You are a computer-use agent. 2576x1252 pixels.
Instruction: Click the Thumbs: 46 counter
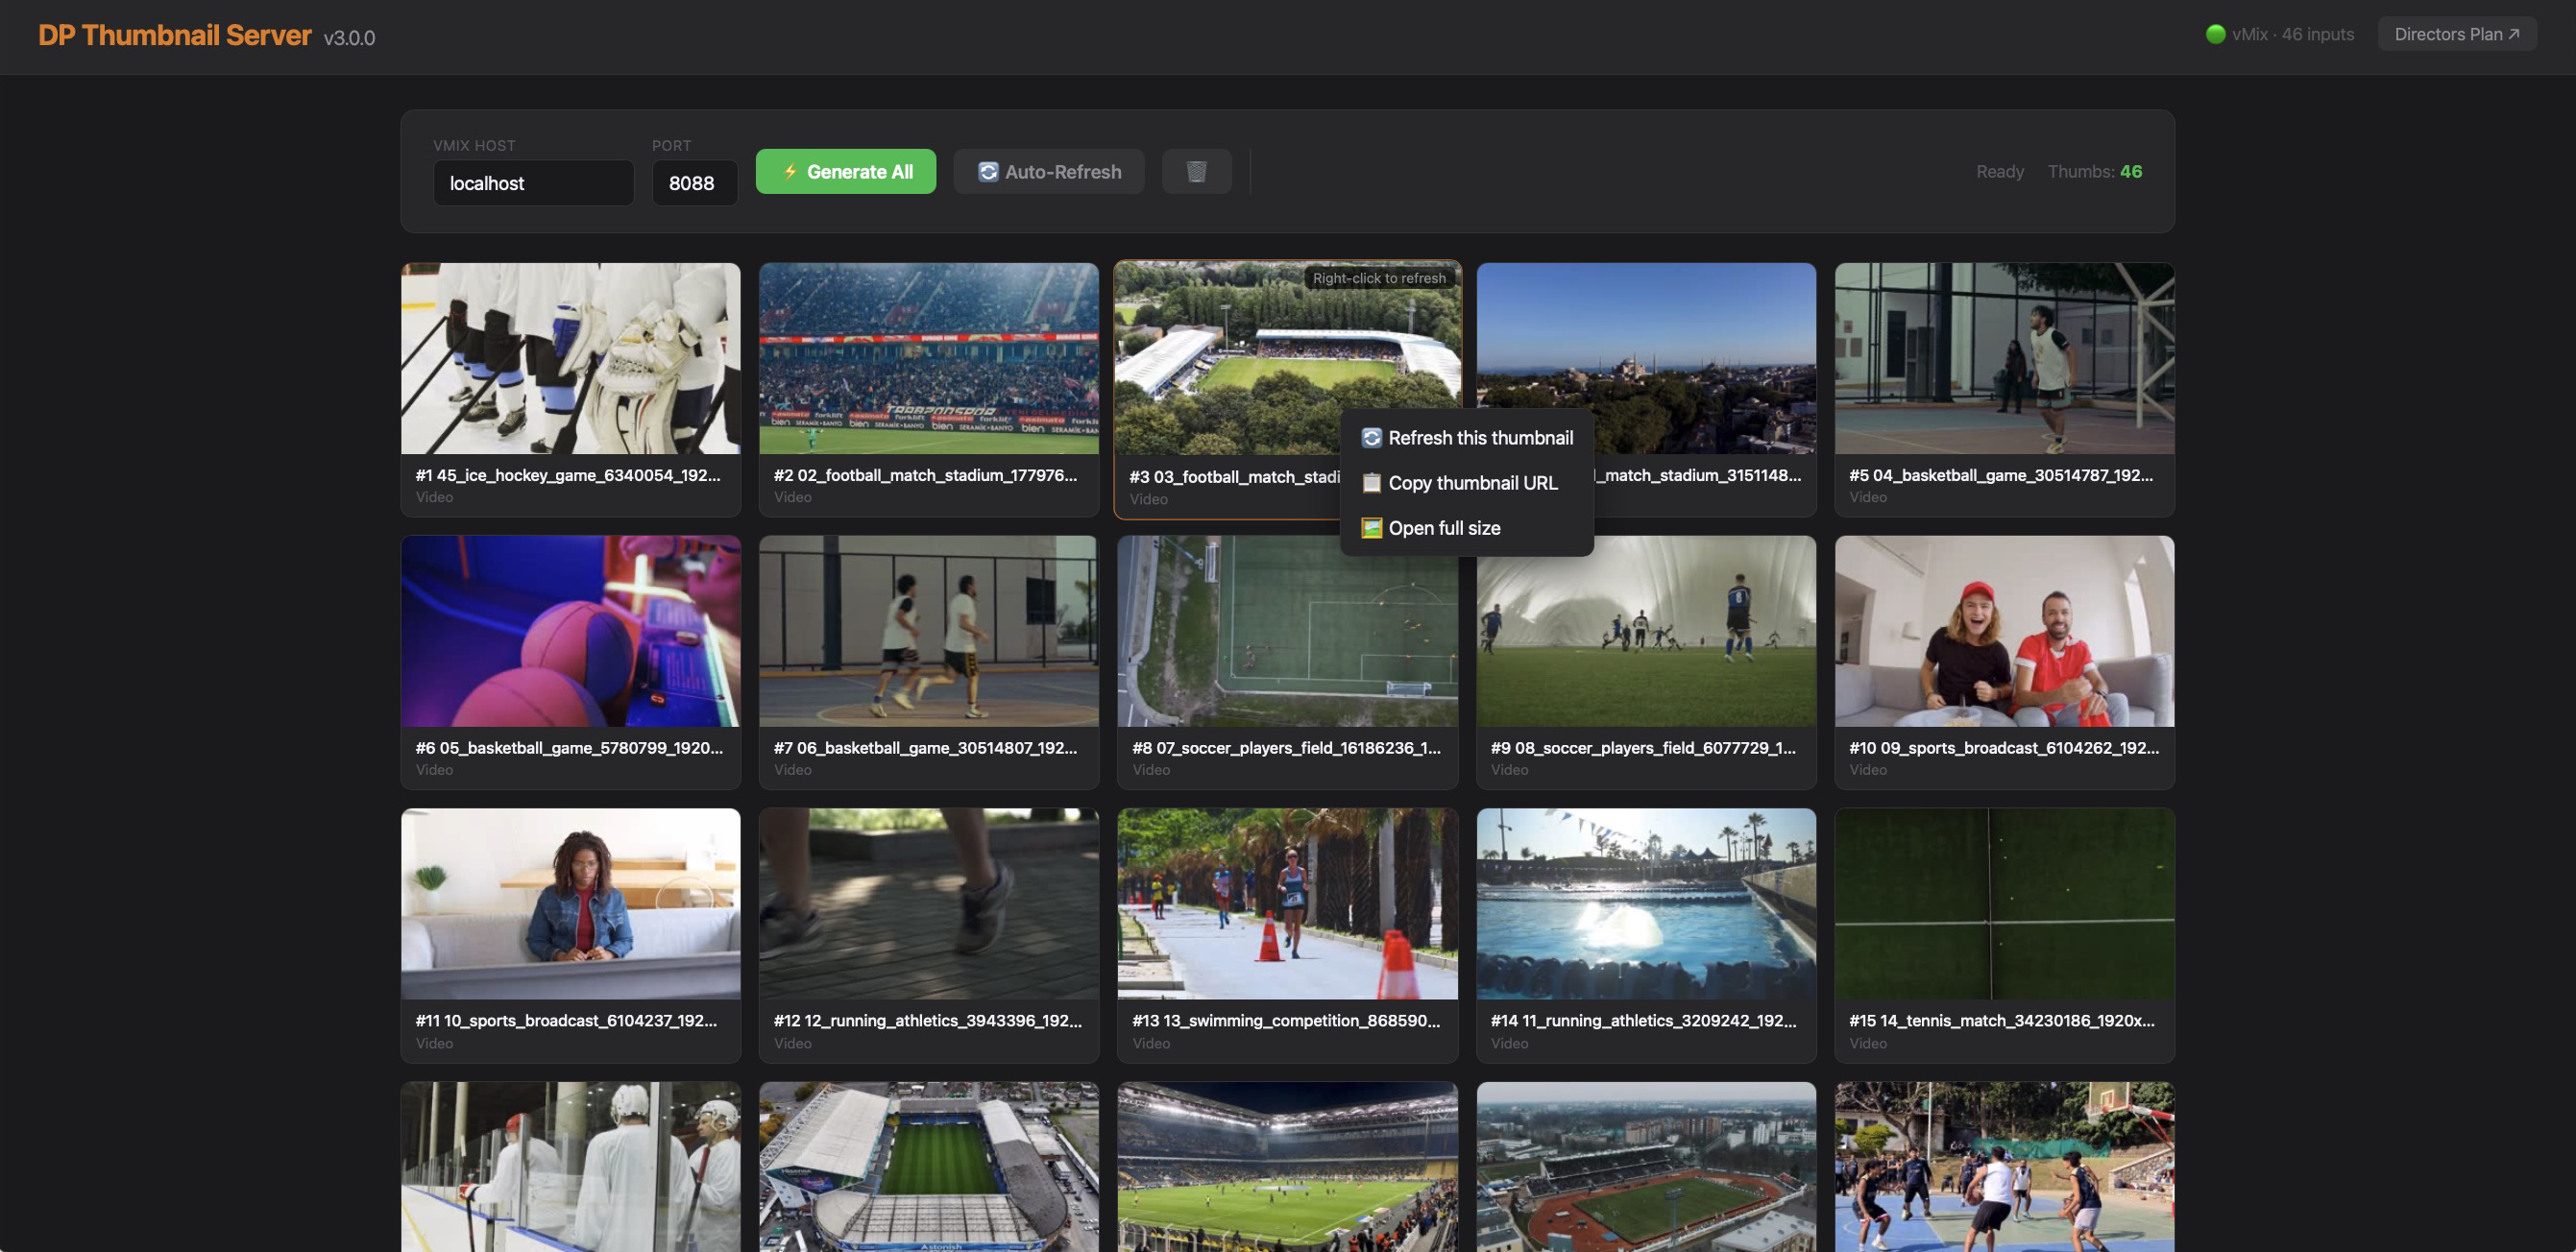pyautogui.click(x=2095, y=171)
